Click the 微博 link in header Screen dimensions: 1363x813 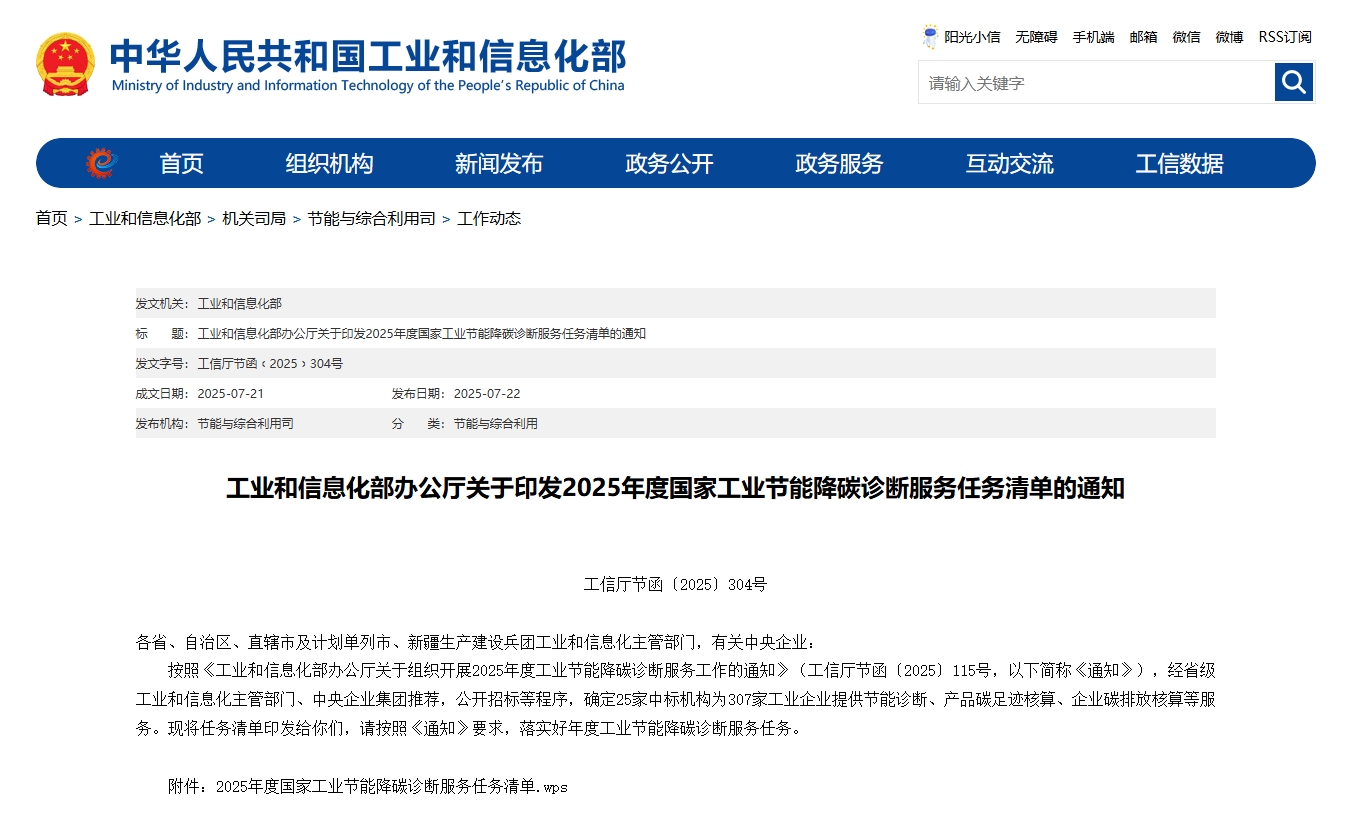[x=1229, y=37]
